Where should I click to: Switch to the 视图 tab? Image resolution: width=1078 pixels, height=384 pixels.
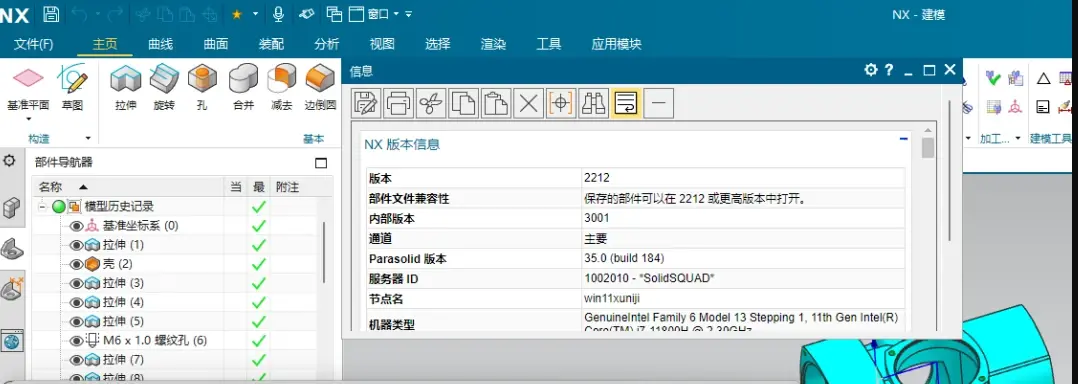tap(382, 44)
